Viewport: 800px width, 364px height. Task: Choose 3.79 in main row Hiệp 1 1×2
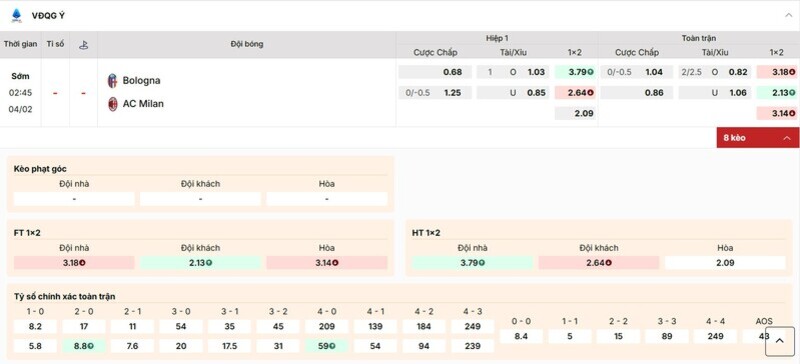point(575,72)
